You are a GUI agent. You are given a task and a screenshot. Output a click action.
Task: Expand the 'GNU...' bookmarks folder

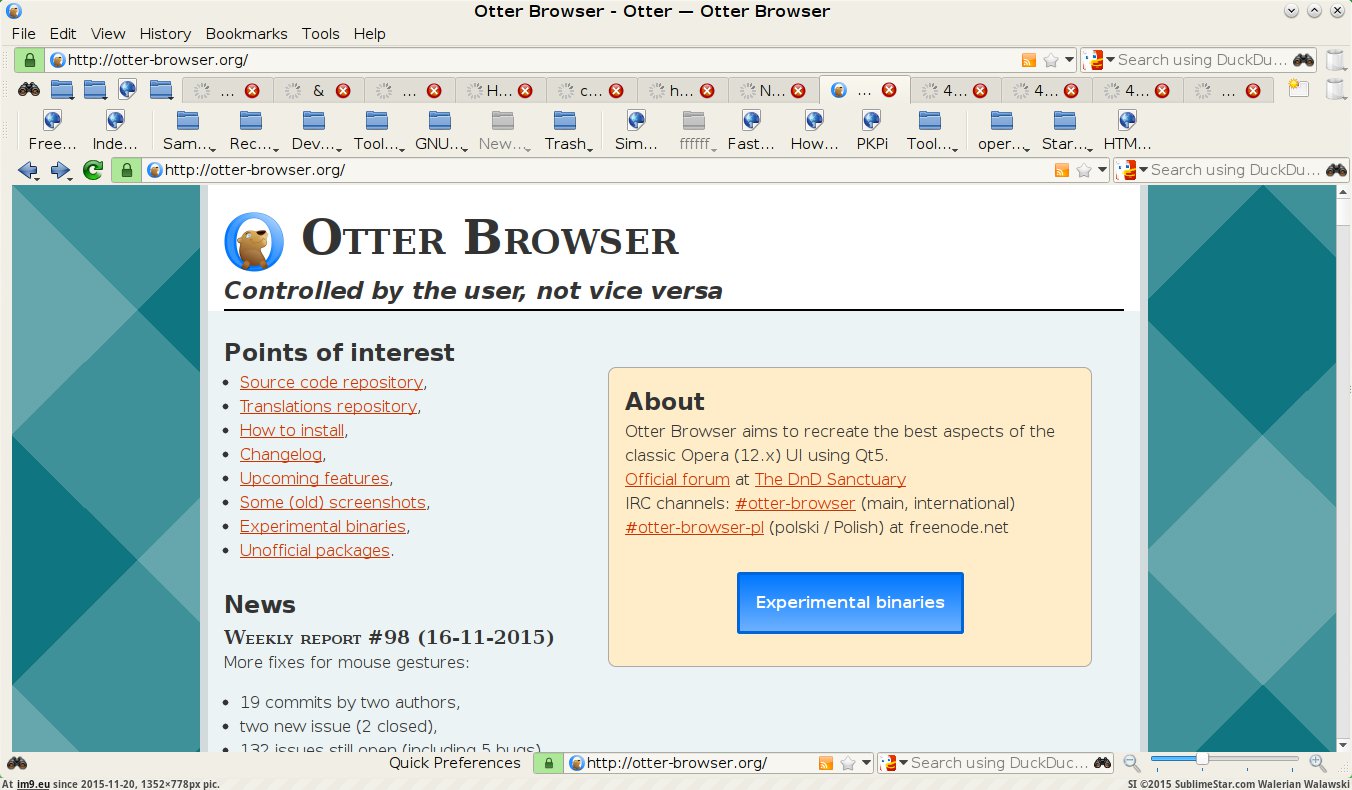pos(440,131)
